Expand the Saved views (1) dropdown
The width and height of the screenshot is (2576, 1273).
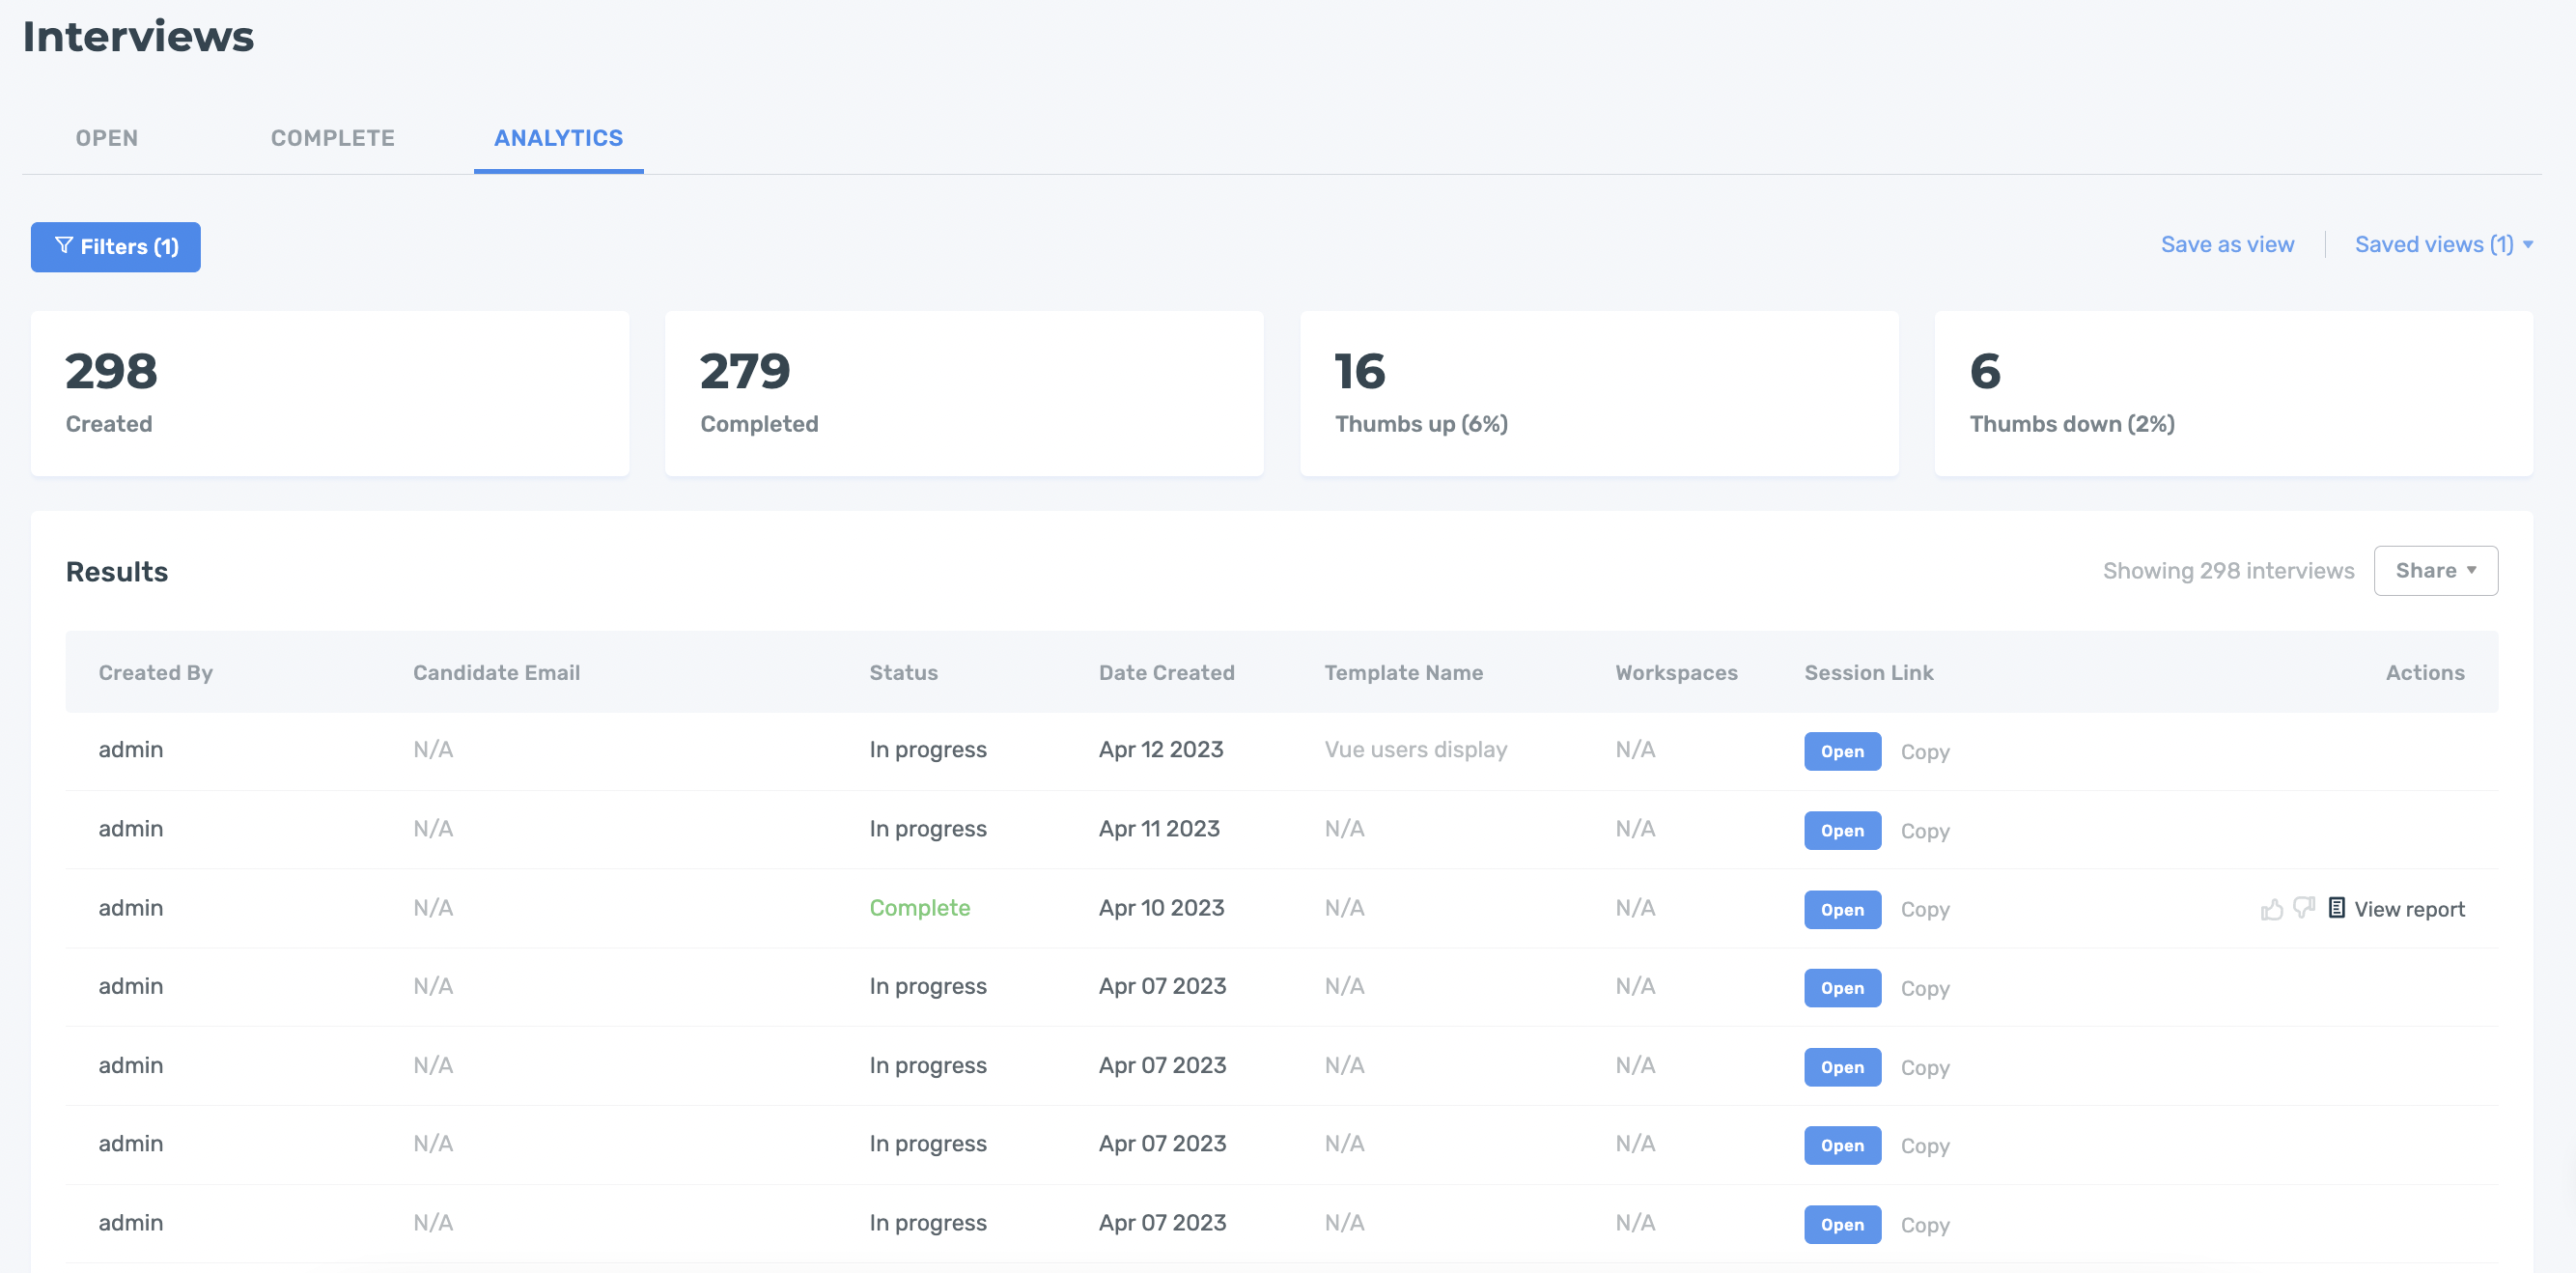pos(2442,244)
